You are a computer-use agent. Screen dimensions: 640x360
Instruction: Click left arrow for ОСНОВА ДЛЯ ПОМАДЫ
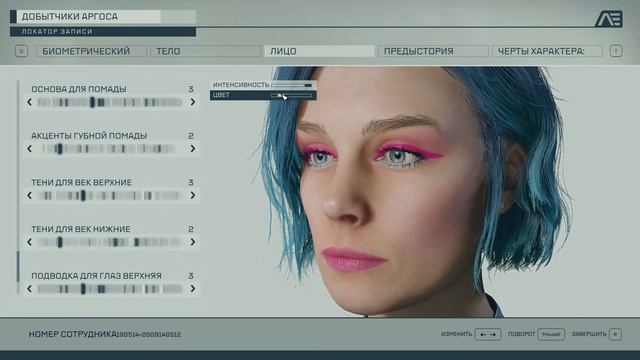click(29, 102)
